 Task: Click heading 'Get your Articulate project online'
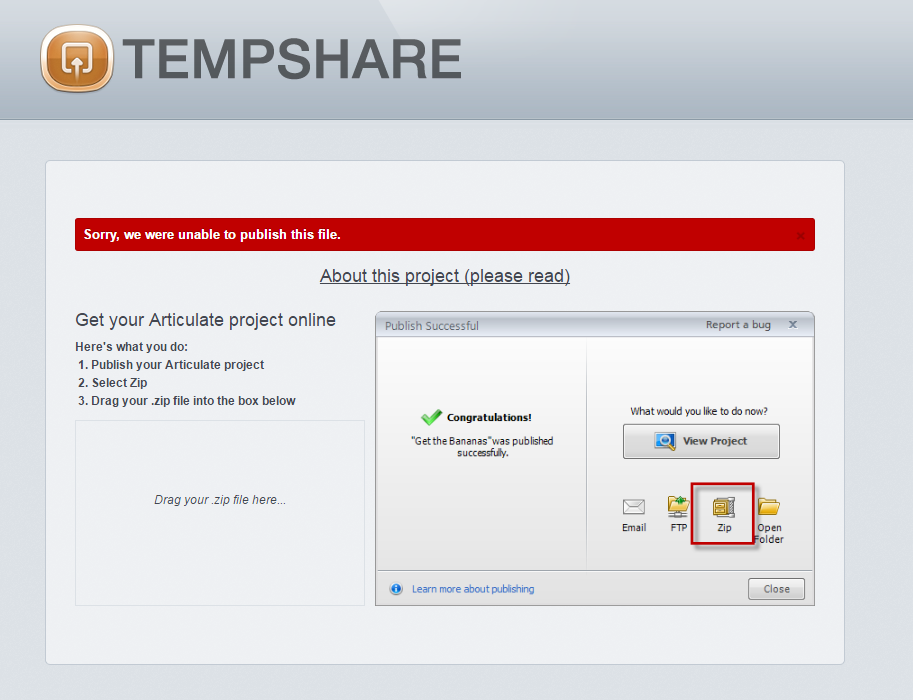(x=206, y=320)
